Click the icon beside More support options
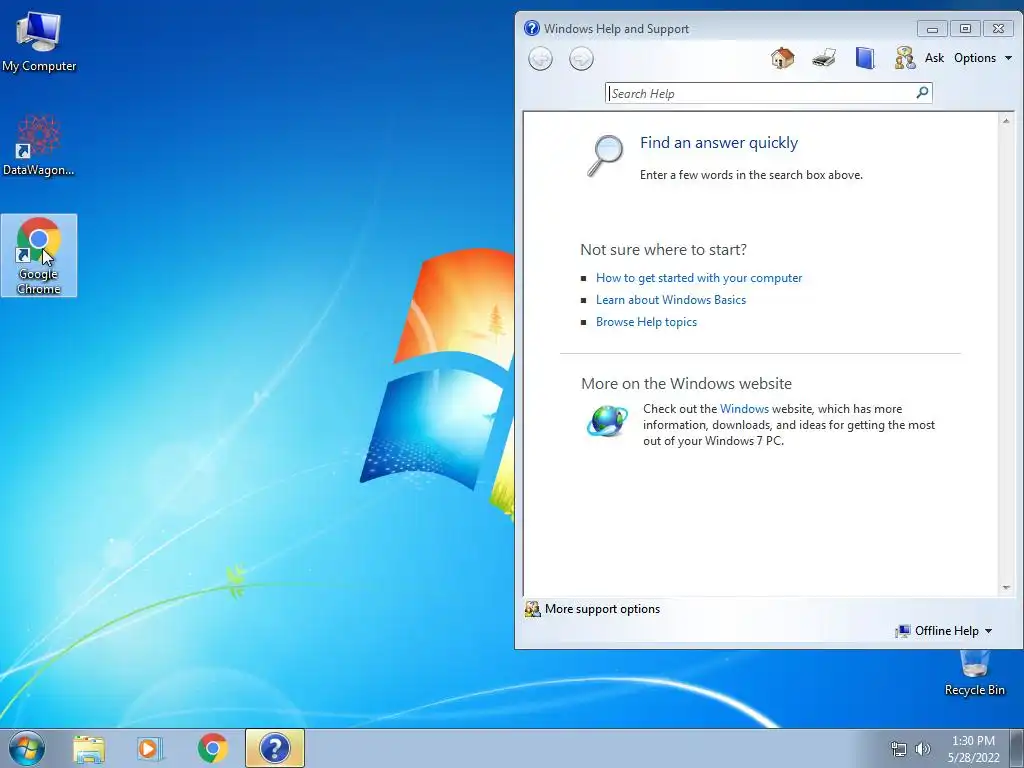This screenshot has width=1024, height=768. tap(533, 609)
